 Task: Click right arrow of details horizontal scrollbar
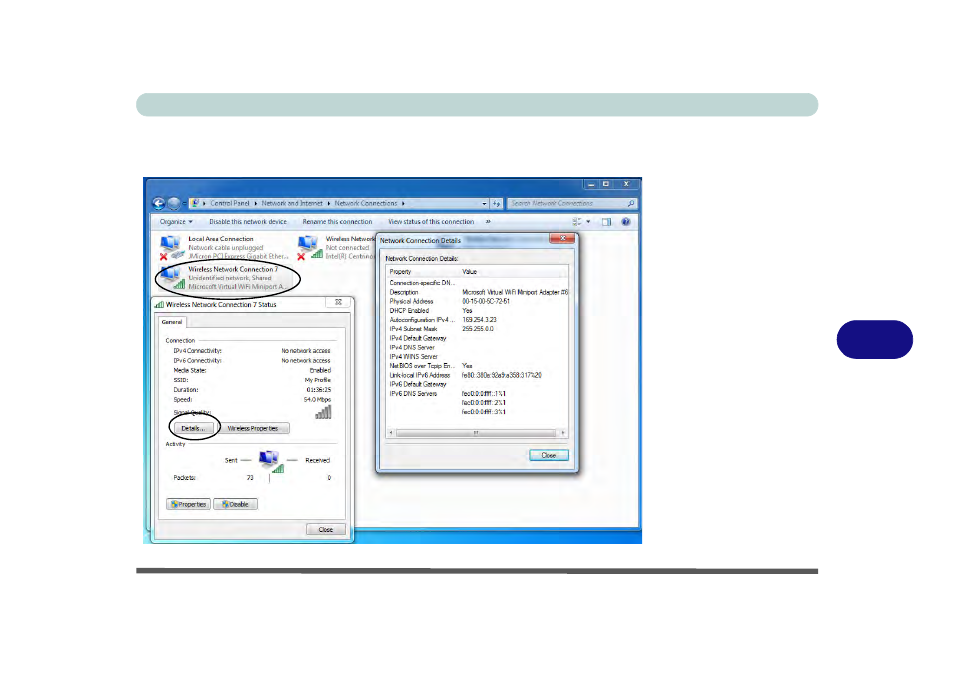point(563,433)
